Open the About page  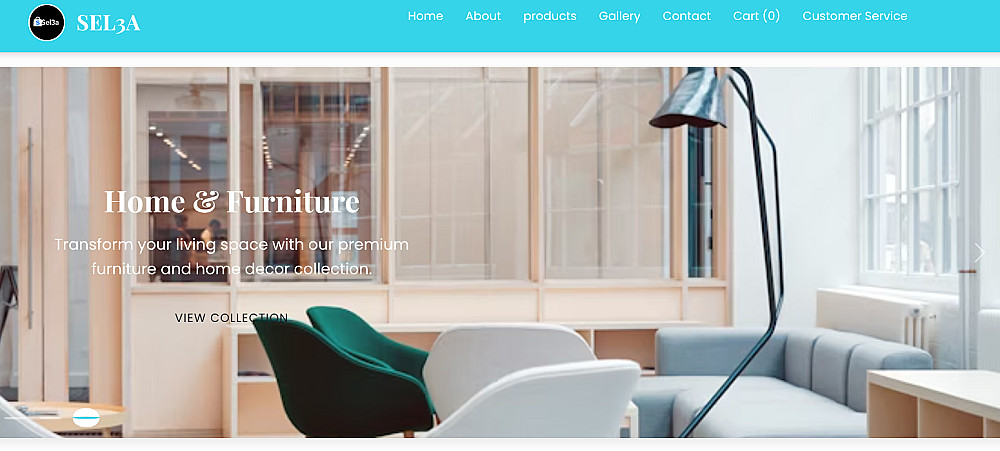pyautogui.click(x=483, y=16)
